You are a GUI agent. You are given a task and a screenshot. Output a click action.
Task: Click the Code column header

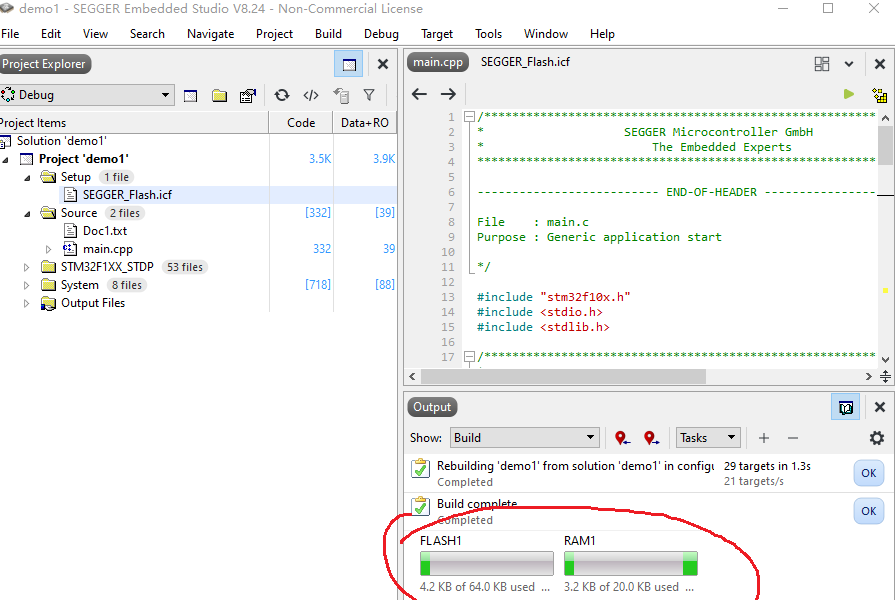(301, 123)
